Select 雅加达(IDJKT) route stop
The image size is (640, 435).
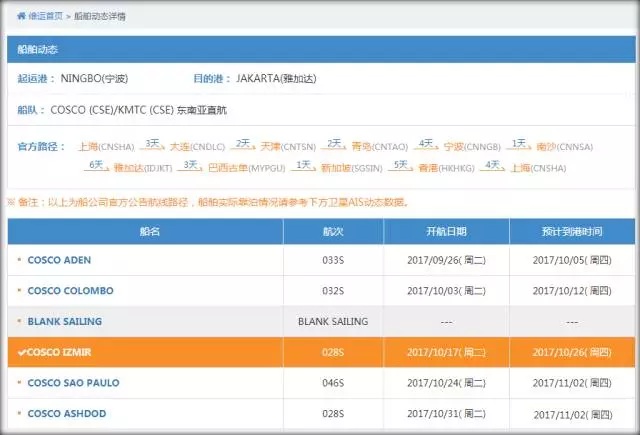pyautogui.click(x=143, y=168)
